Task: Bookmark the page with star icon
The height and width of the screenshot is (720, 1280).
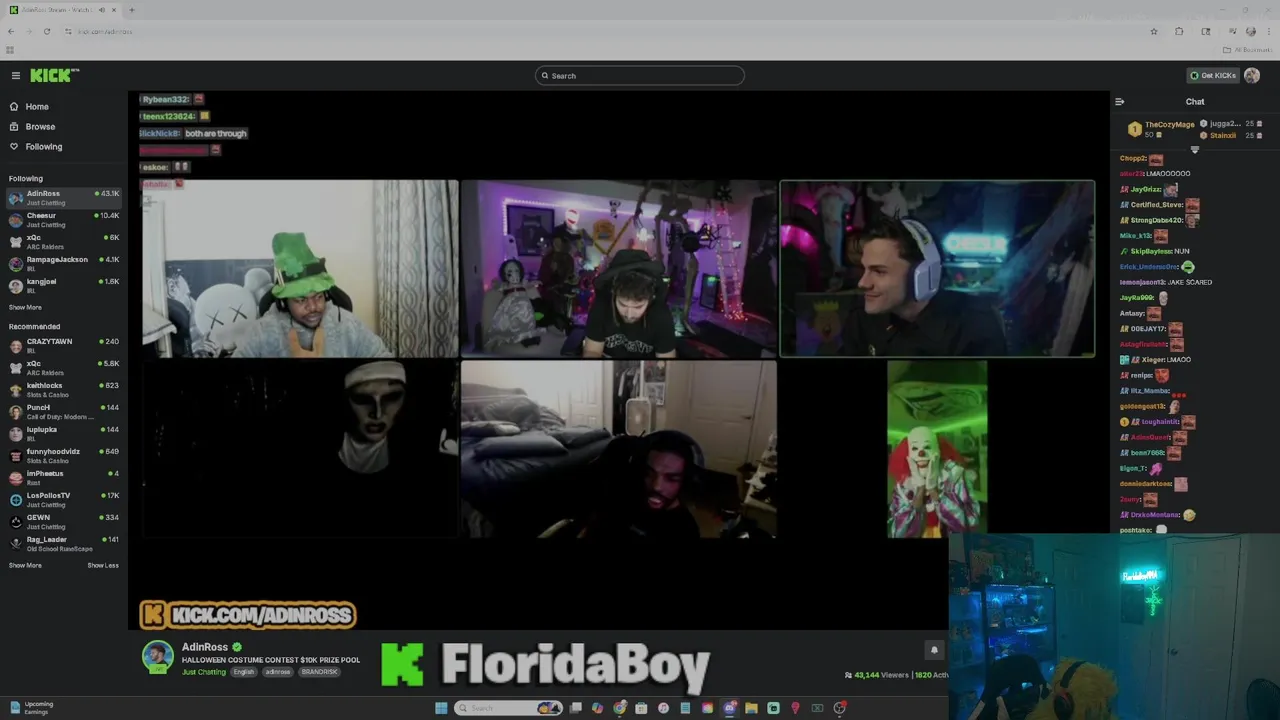Action: click(x=1153, y=31)
